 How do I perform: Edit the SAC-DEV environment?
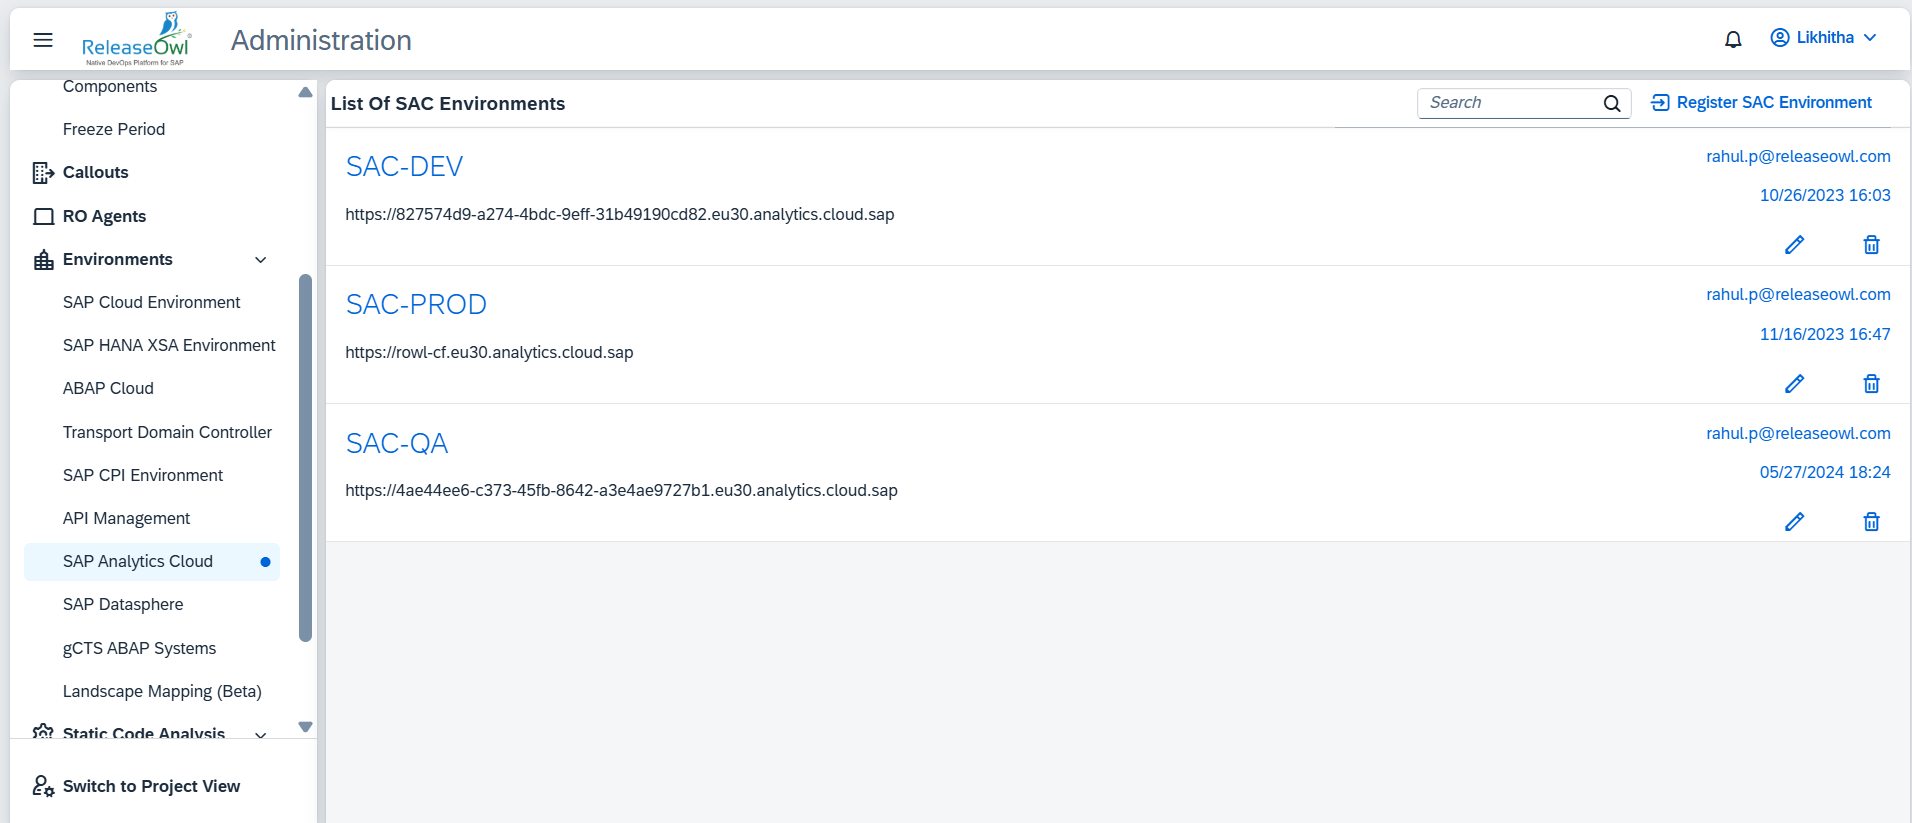[1794, 245]
